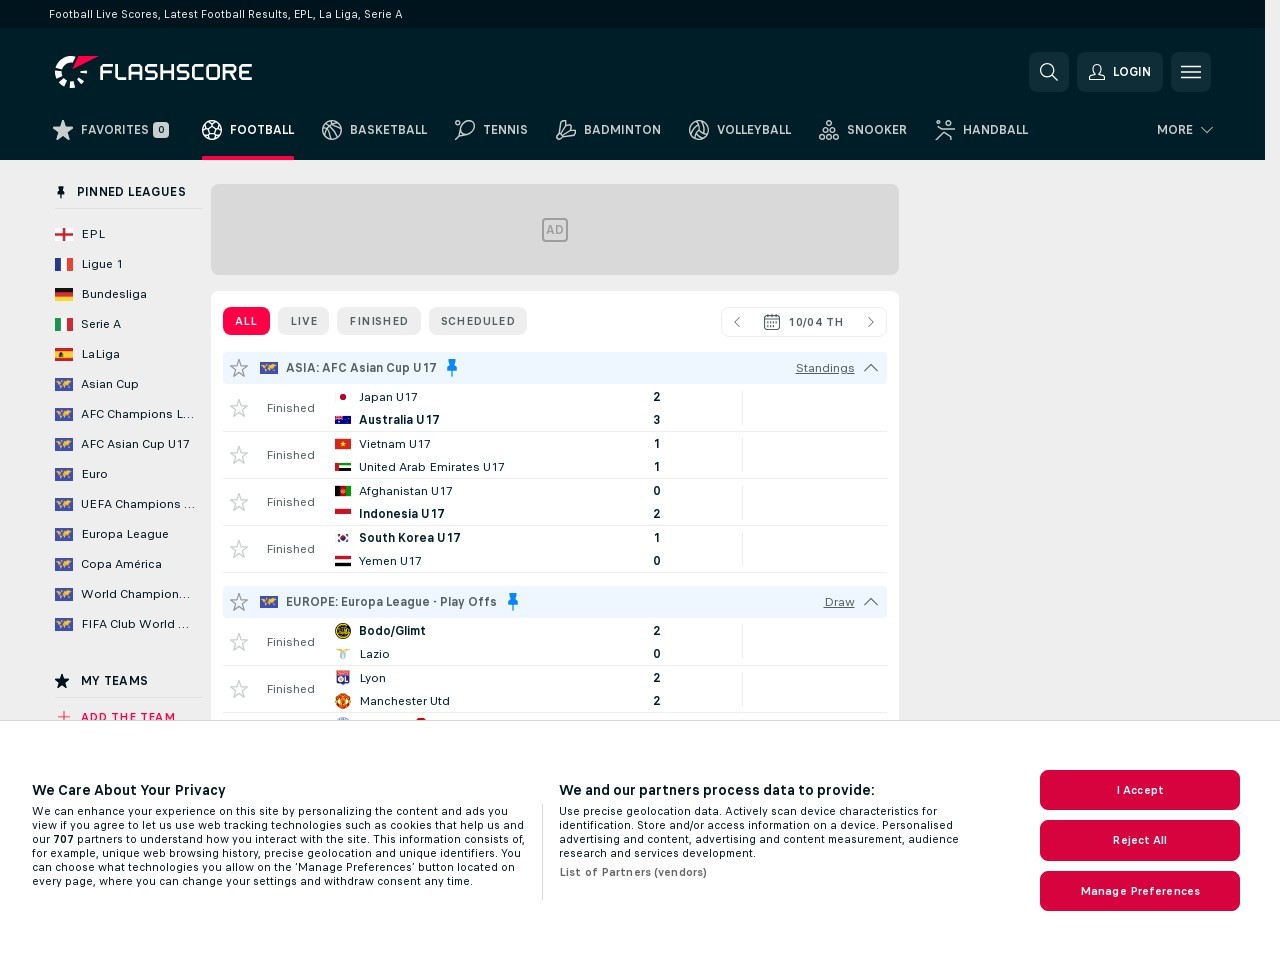Click the Login button
Image resolution: width=1280 pixels, height=960 pixels.
tap(1120, 72)
